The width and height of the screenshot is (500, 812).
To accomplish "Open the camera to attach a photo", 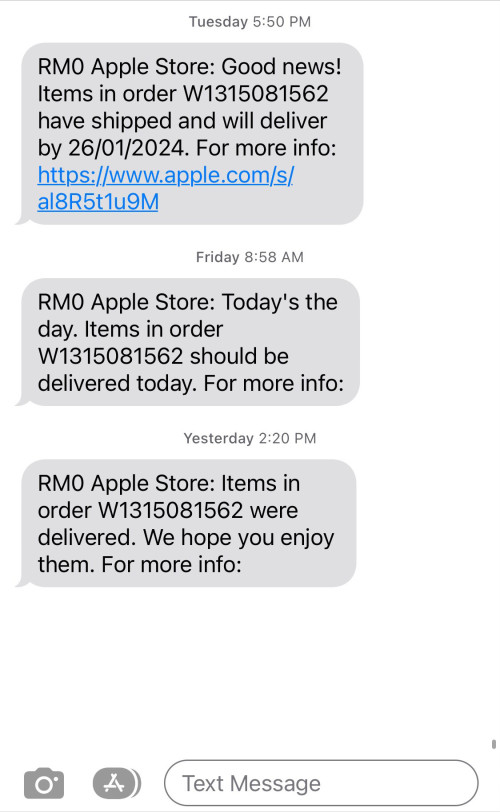I will (x=44, y=783).
